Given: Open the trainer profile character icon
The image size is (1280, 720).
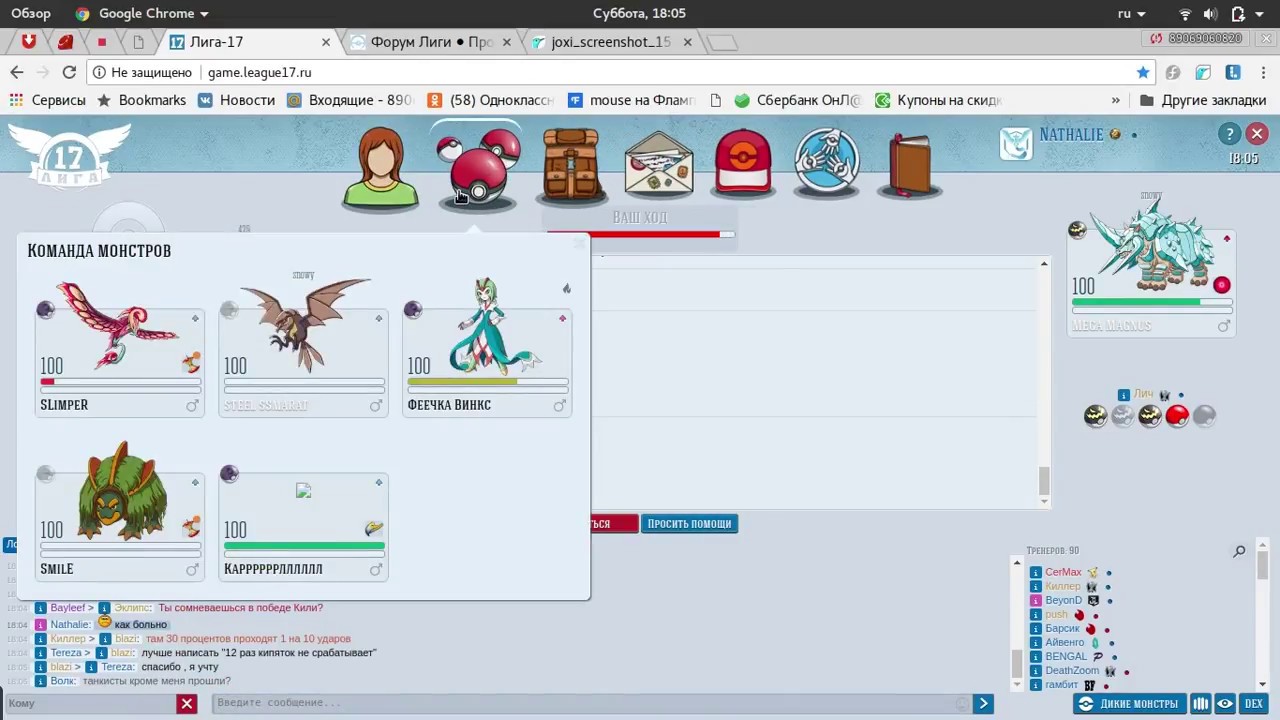Looking at the screenshot, I should pyautogui.click(x=380, y=167).
